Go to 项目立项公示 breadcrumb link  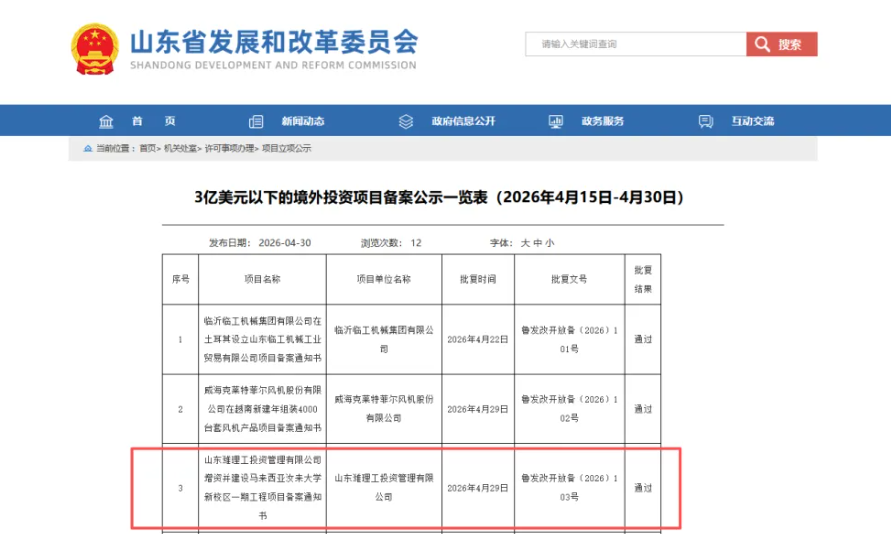[286, 148]
